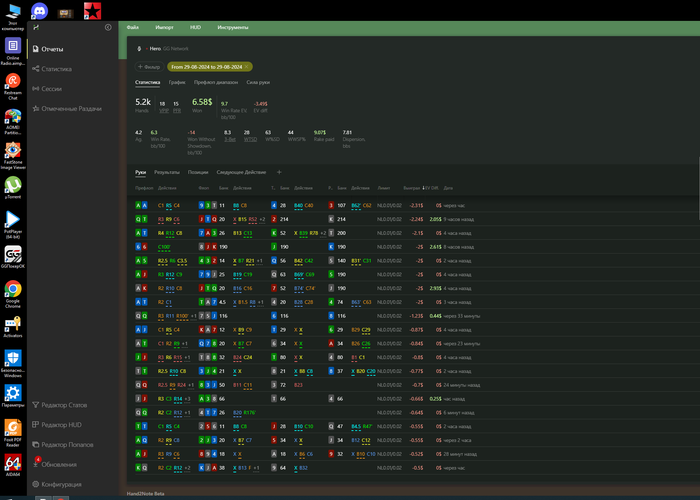700x500 pixels.
Task: Open Параметры settings desktop shortcut
Action: [13, 396]
